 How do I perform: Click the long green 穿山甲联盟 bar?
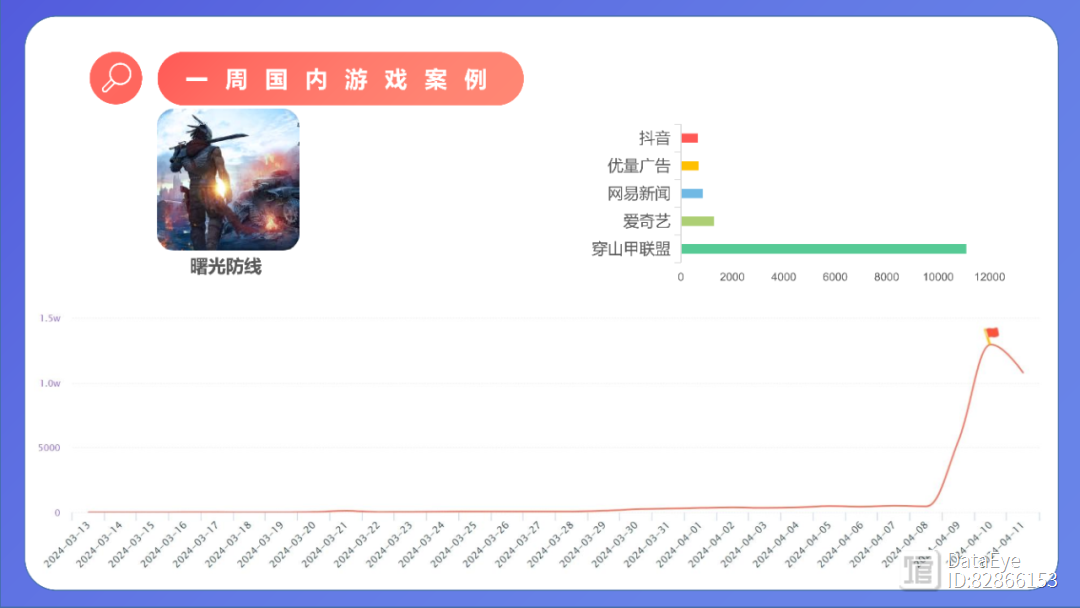[x=824, y=249]
